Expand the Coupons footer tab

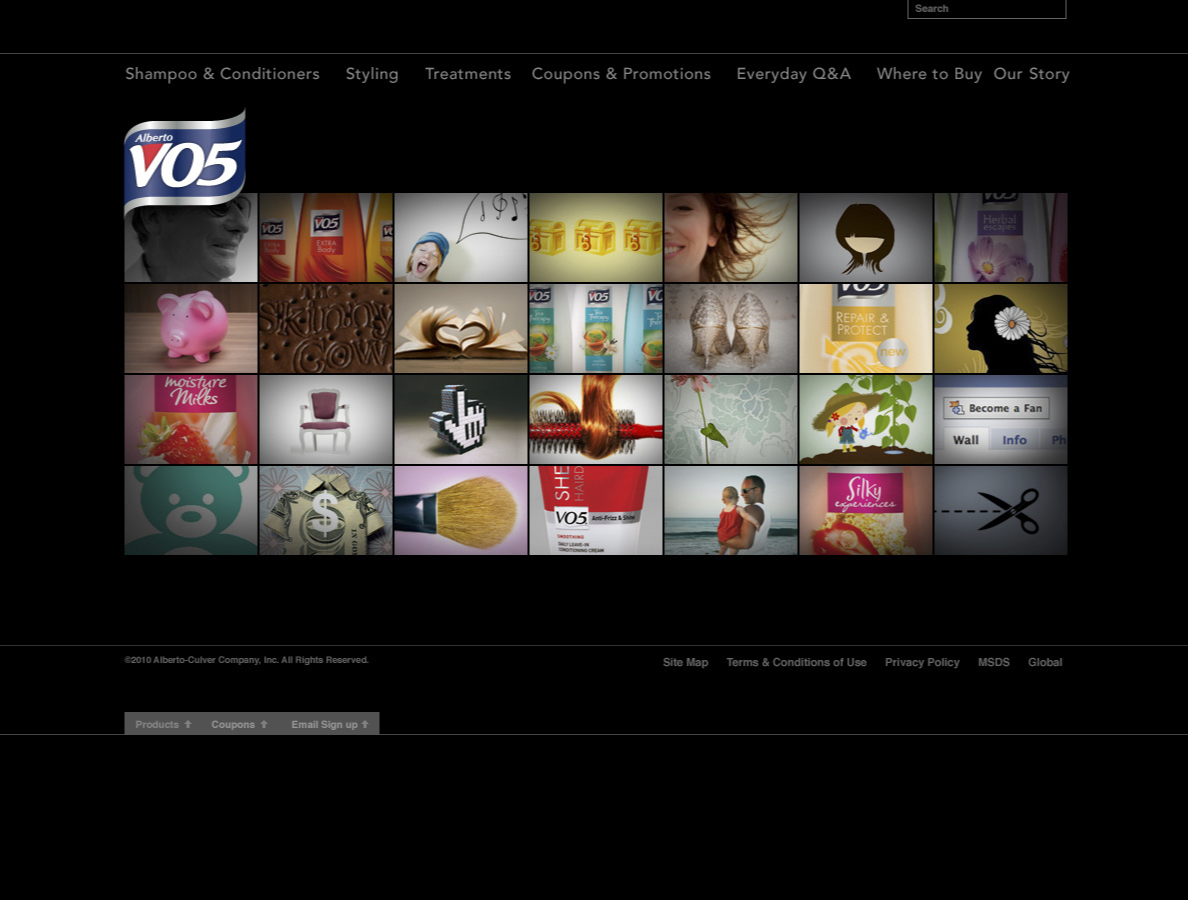click(239, 724)
